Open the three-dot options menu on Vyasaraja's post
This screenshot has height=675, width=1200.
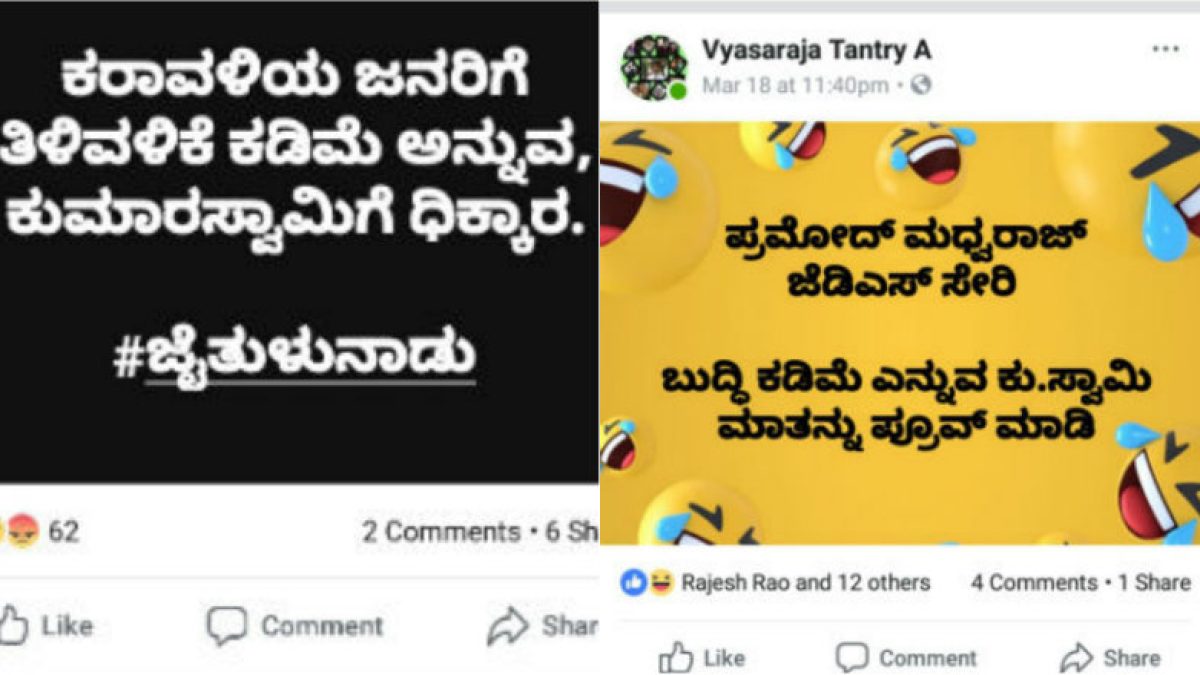click(x=1165, y=49)
